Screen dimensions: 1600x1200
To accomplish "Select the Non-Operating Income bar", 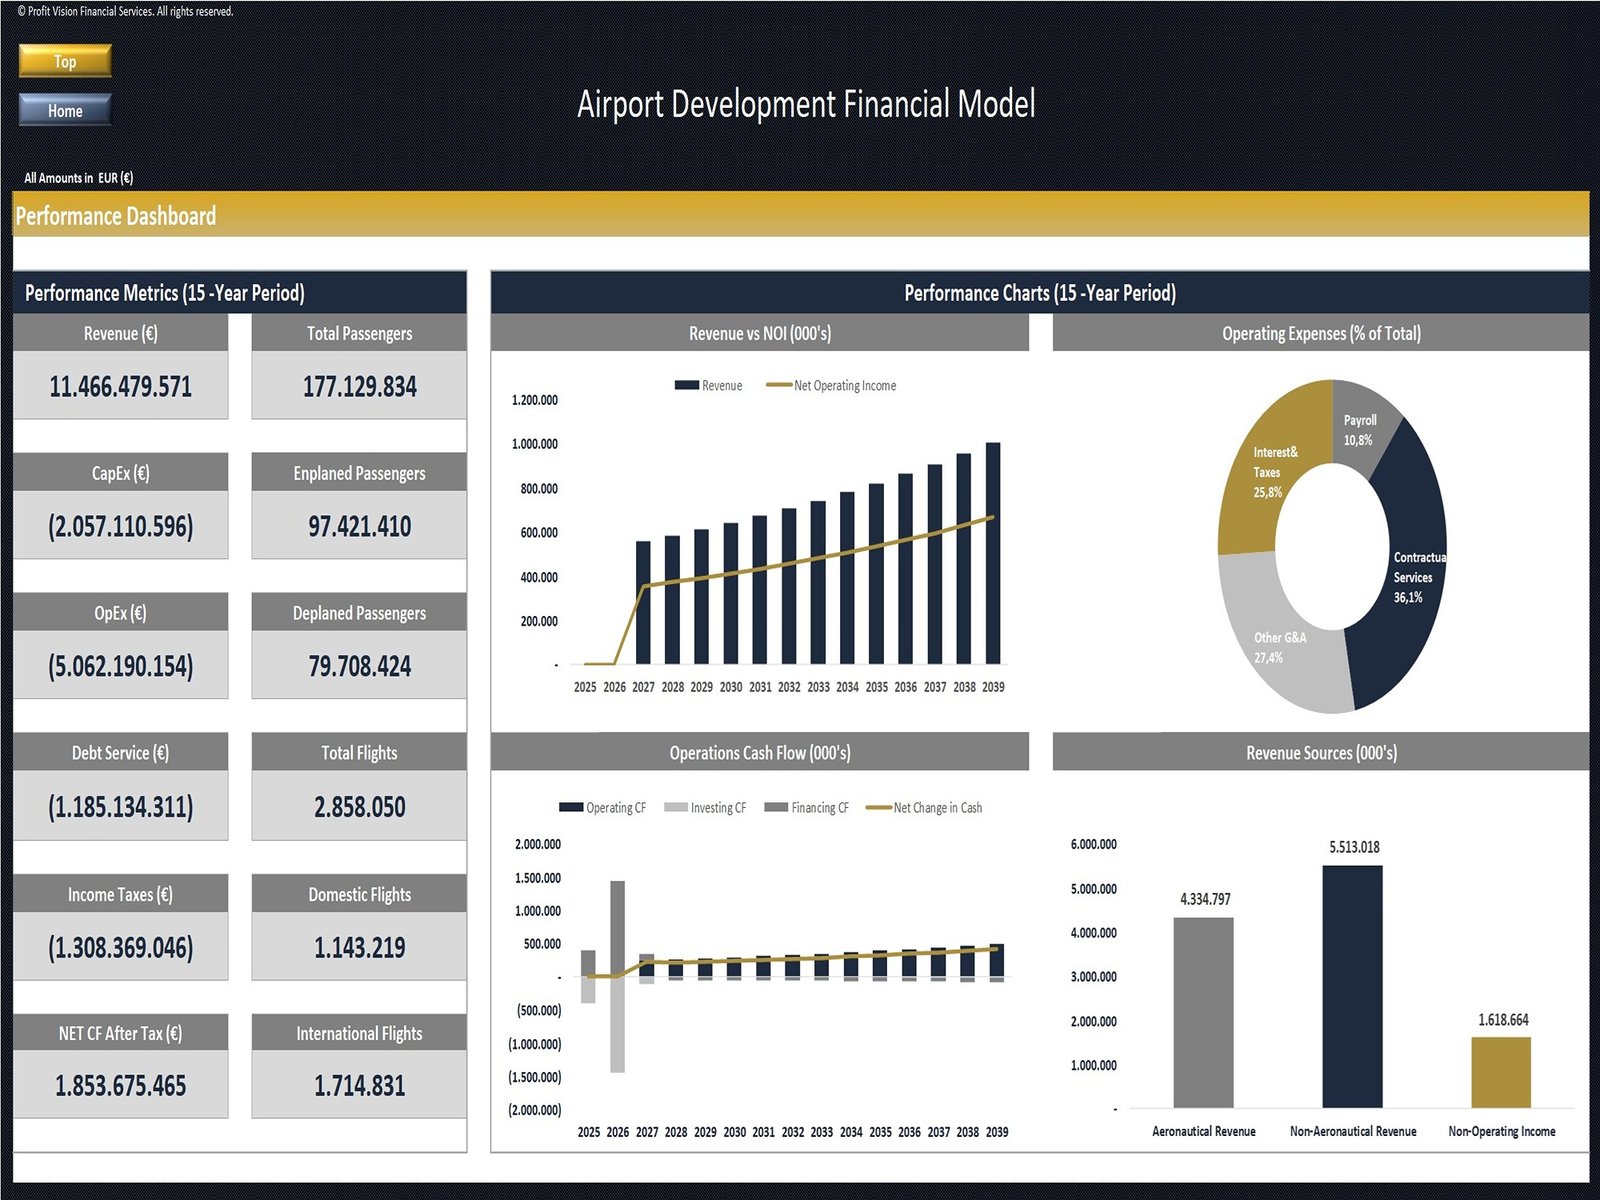I will (x=1501, y=1072).
